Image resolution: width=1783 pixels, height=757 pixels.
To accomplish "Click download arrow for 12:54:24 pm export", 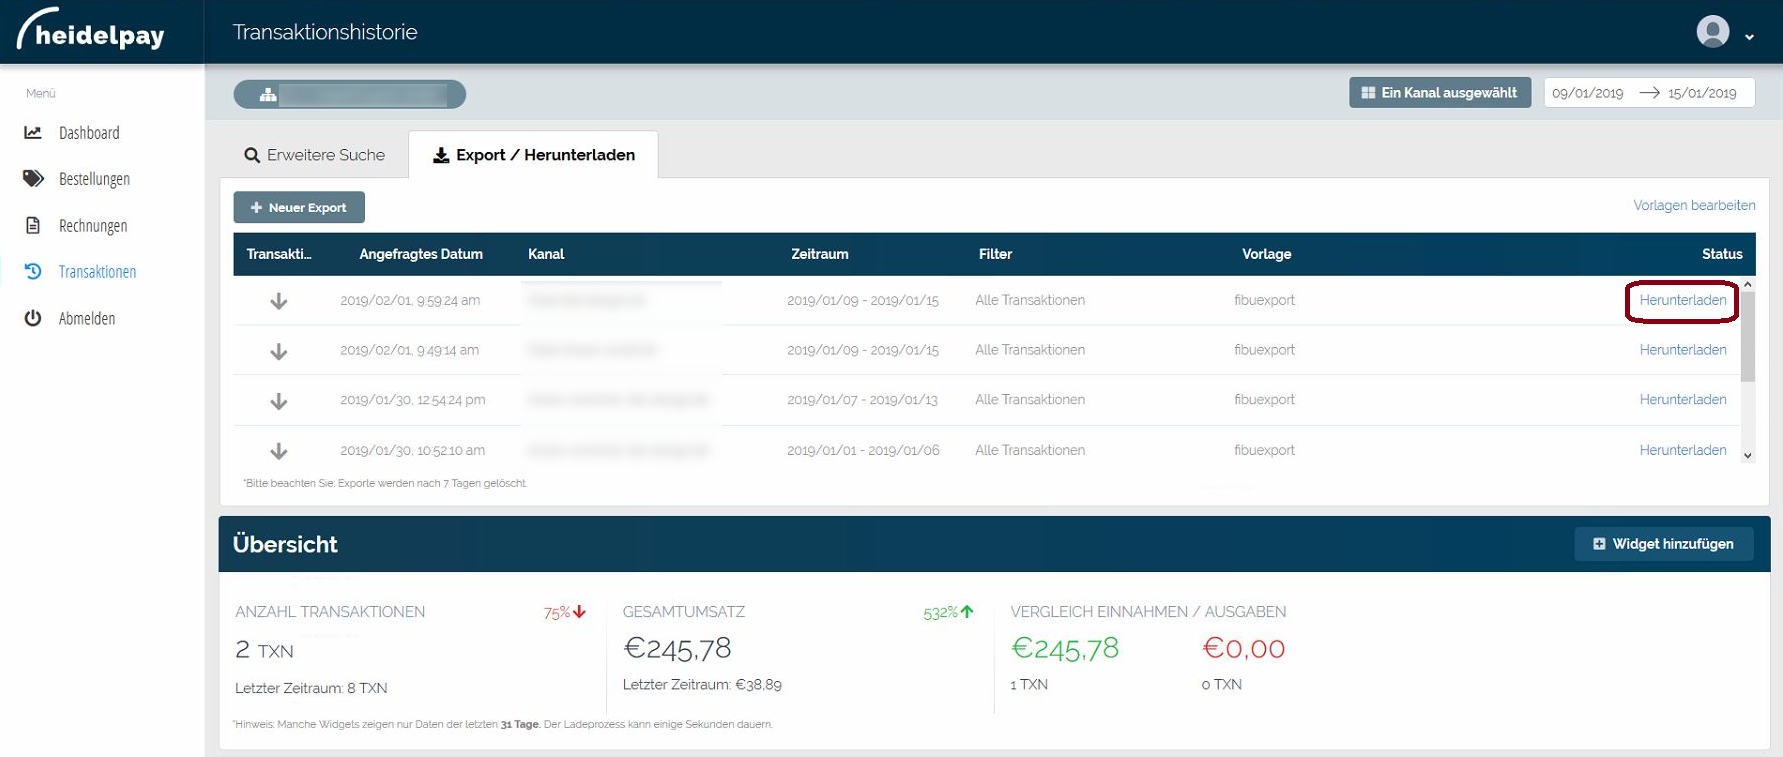I will [x=279, y=401].
